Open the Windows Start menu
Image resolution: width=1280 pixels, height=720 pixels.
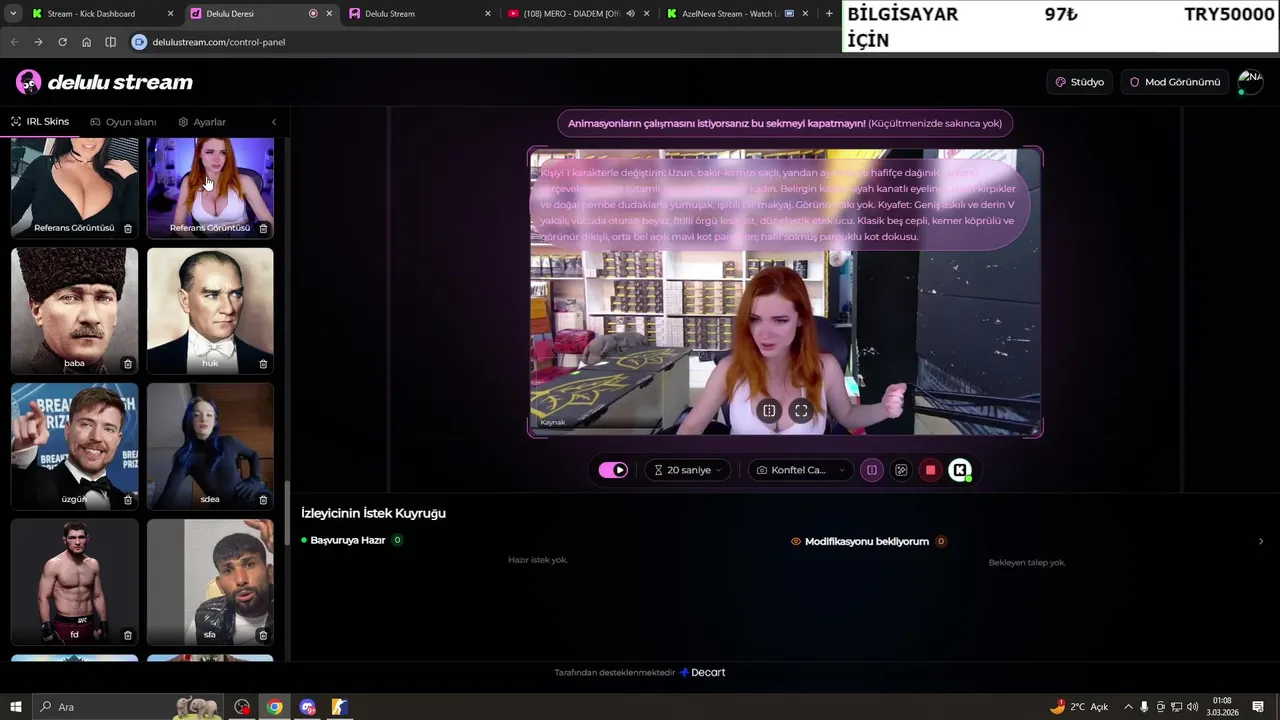[x=15, y=707]
